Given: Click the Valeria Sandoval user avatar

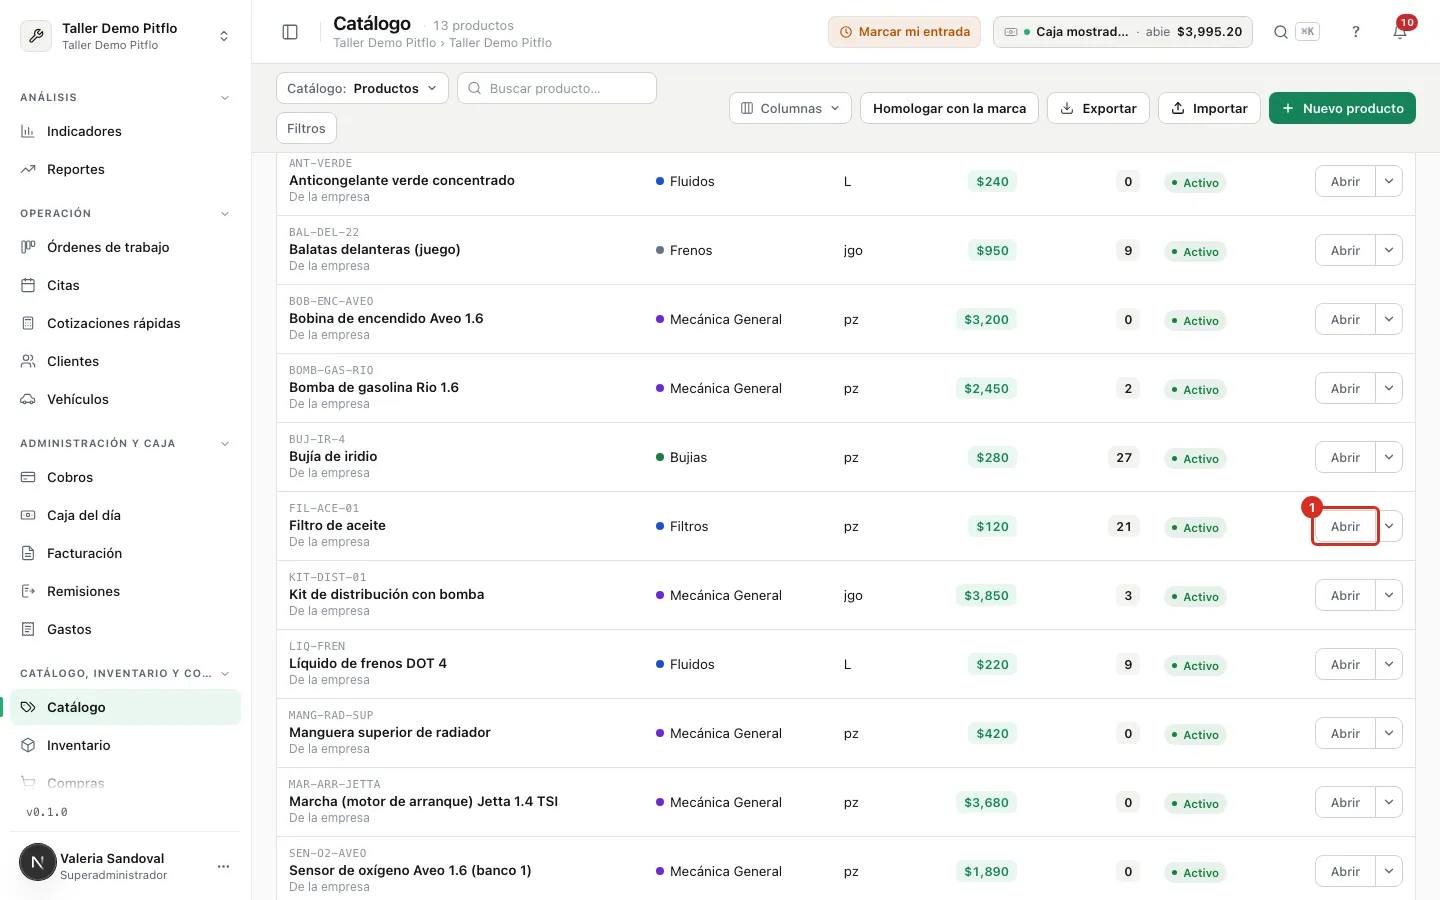Looking at the screenshot, I should pos(38,862).
